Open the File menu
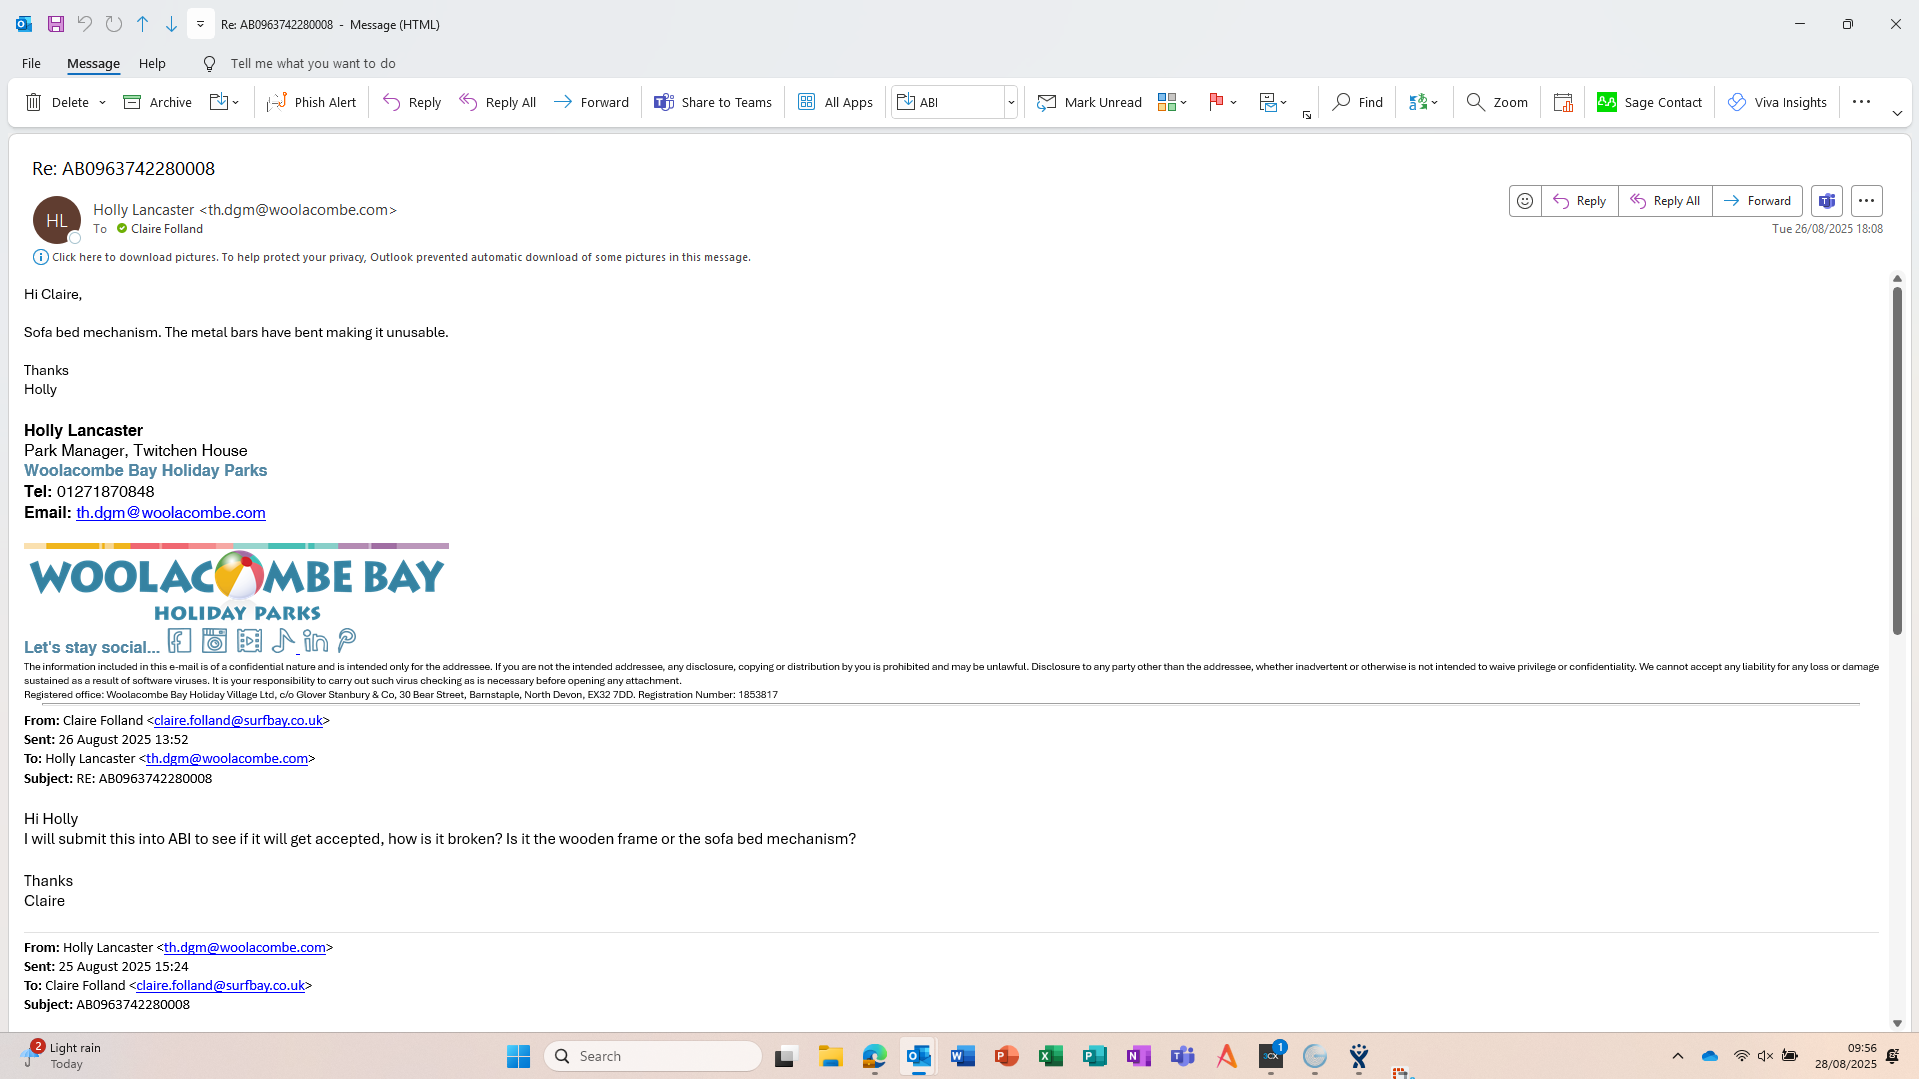Viewport: 1919px width, 1079px height. [31, 63]
